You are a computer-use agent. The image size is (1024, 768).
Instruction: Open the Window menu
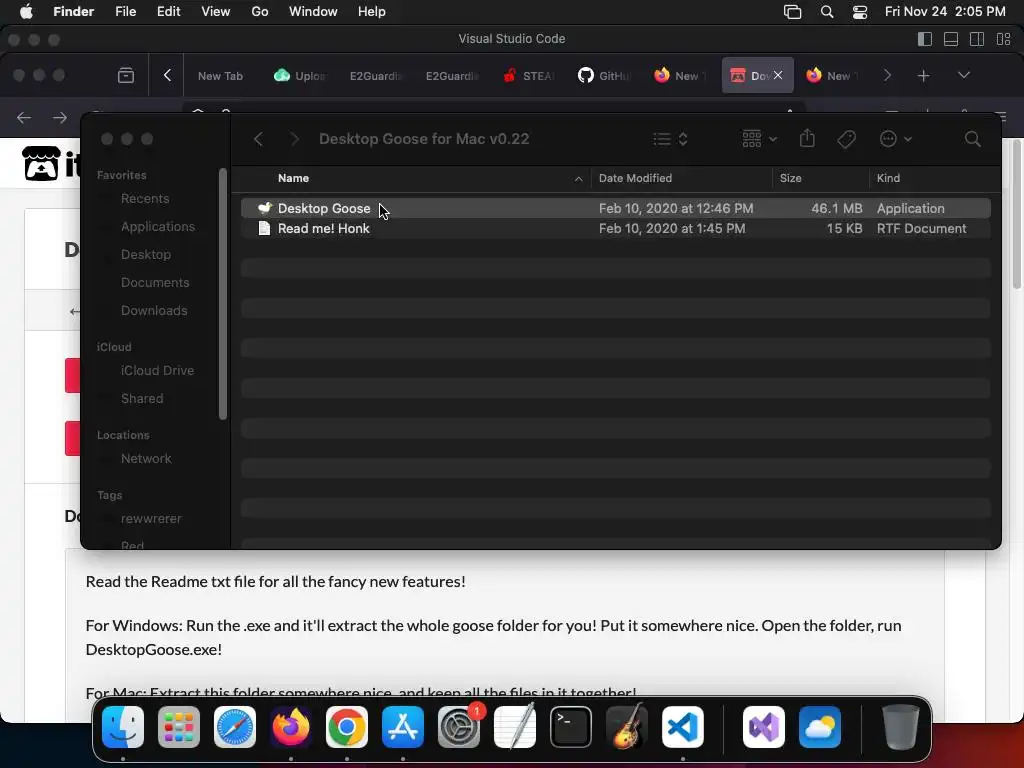click(313, 12)
